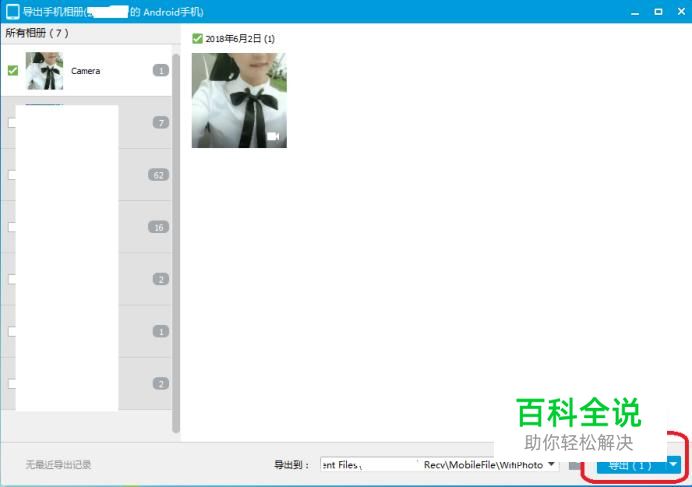Click the 2018年6月2日 (1) date label
The width and height of the screenshot is (692, 487).
[x=240, y=39]
